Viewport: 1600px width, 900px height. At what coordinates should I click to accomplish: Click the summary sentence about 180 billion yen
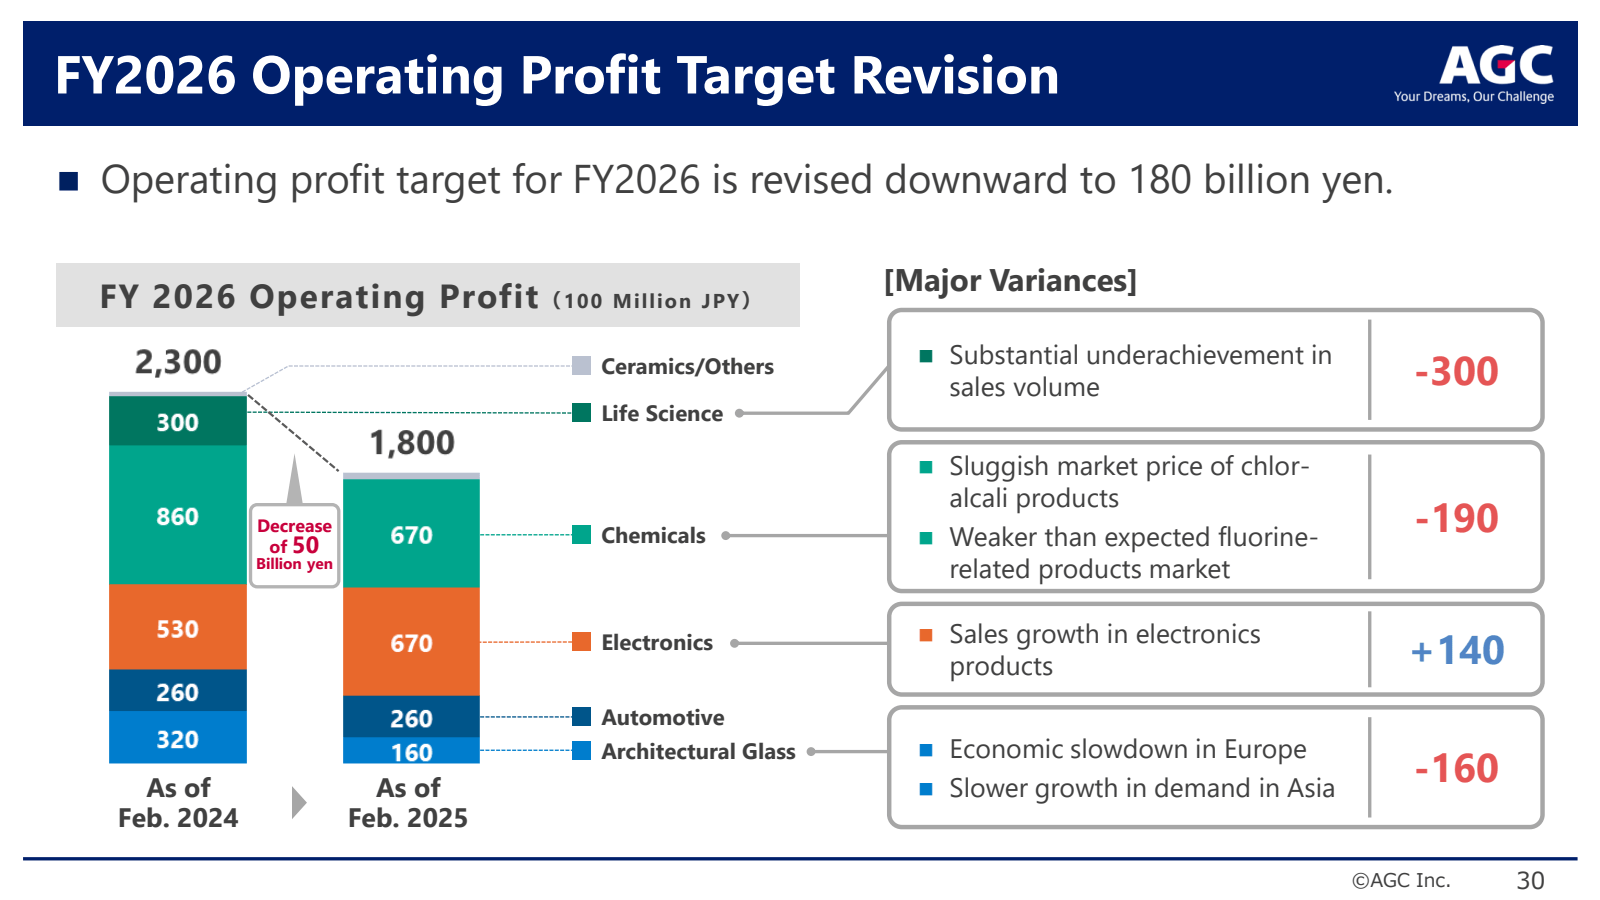746,180
